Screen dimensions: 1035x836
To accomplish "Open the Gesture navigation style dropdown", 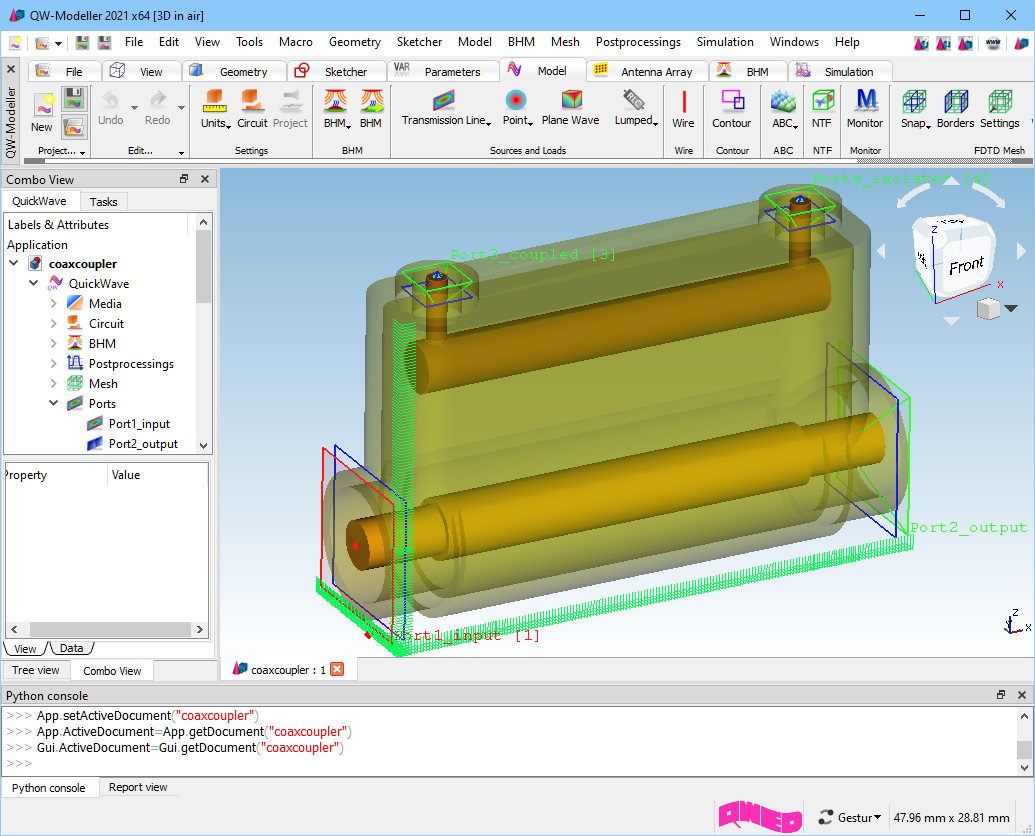I will click(x=850, y=818).
